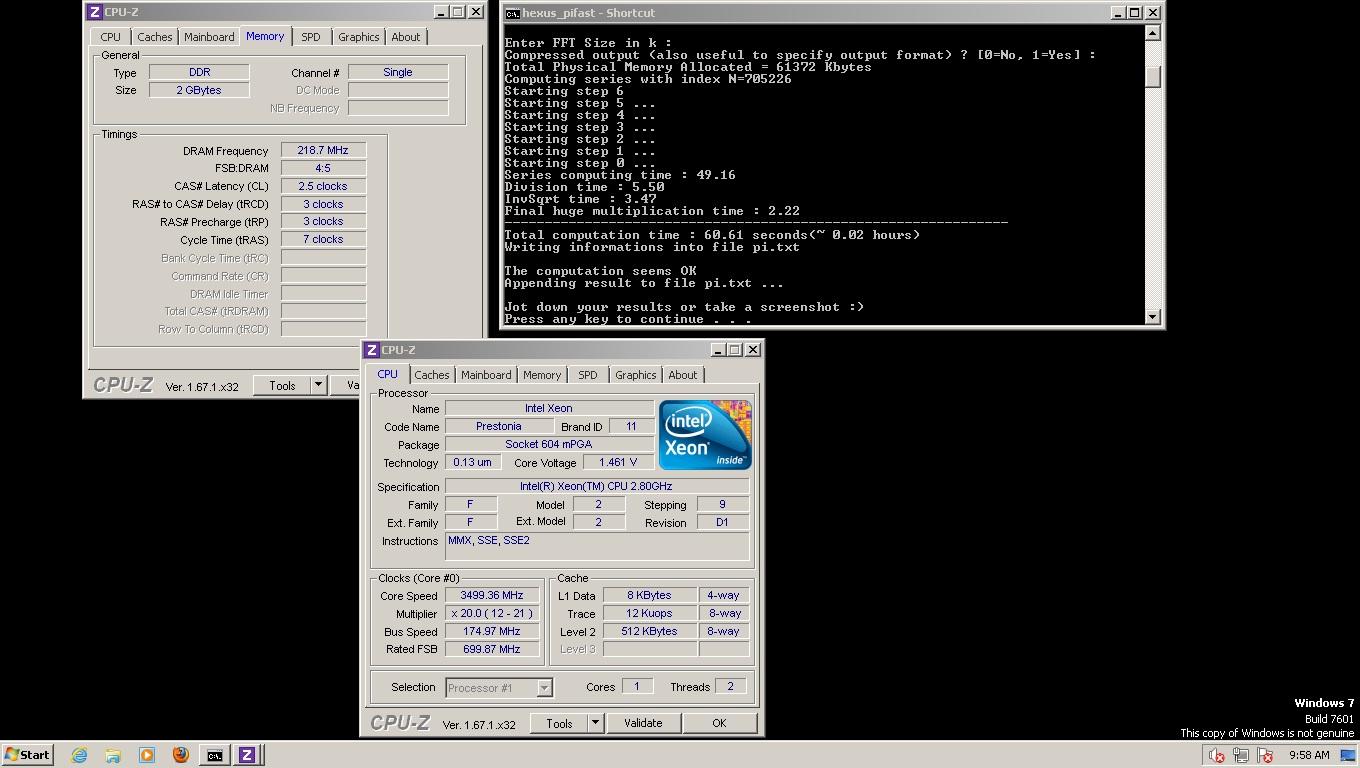Open About tab in front CPU-Z window
1360x768 pixels.
tap(683, 375)
